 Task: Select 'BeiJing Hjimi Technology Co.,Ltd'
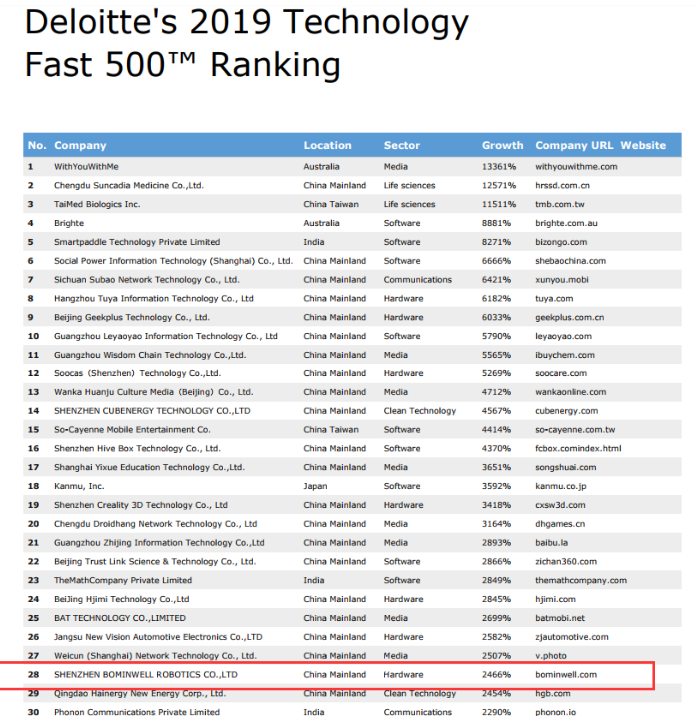click(121, 599)
